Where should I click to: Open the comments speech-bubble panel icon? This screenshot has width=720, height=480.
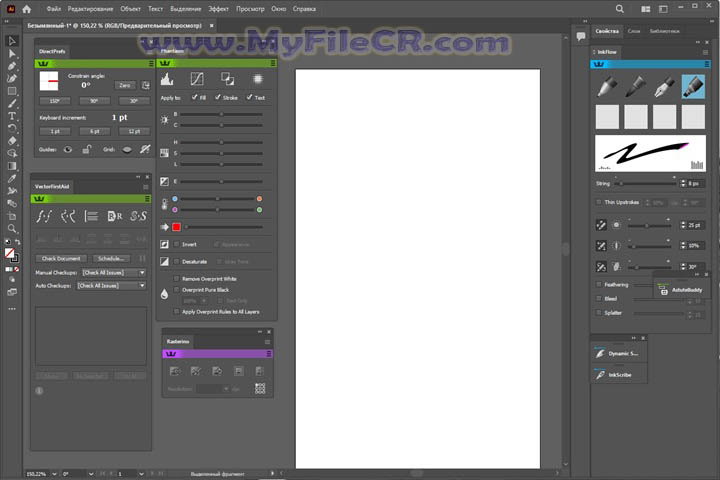tap(581, 36)
